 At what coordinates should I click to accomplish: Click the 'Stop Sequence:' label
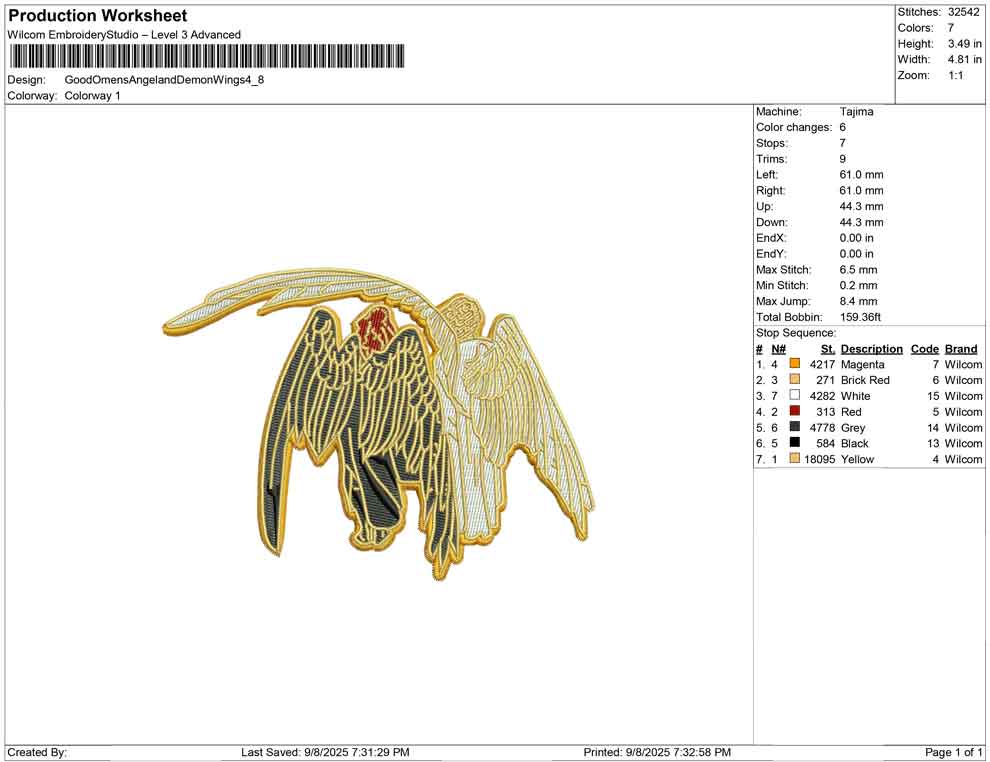pyautogui.click(x=796, y=333)
